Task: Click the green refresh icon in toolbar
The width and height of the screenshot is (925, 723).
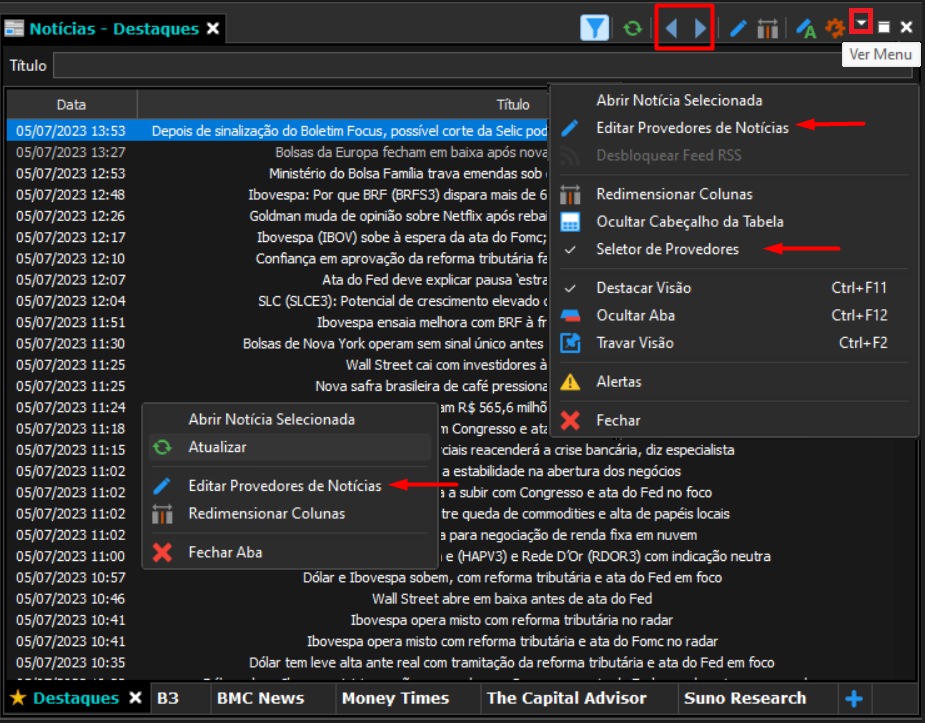Action: point(632,28)
